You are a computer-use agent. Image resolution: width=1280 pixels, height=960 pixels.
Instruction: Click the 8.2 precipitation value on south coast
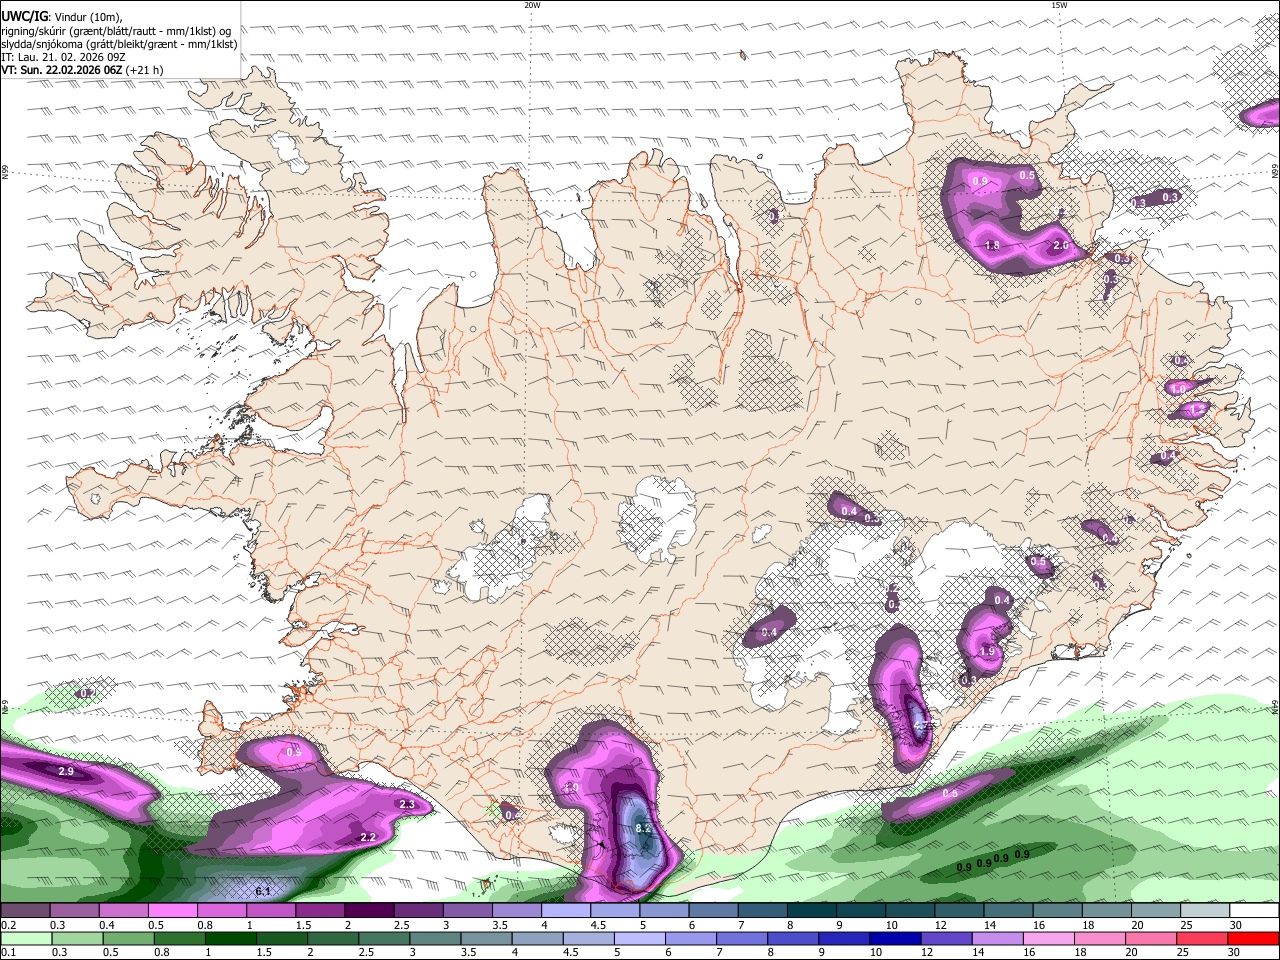[x=643, y=829]
